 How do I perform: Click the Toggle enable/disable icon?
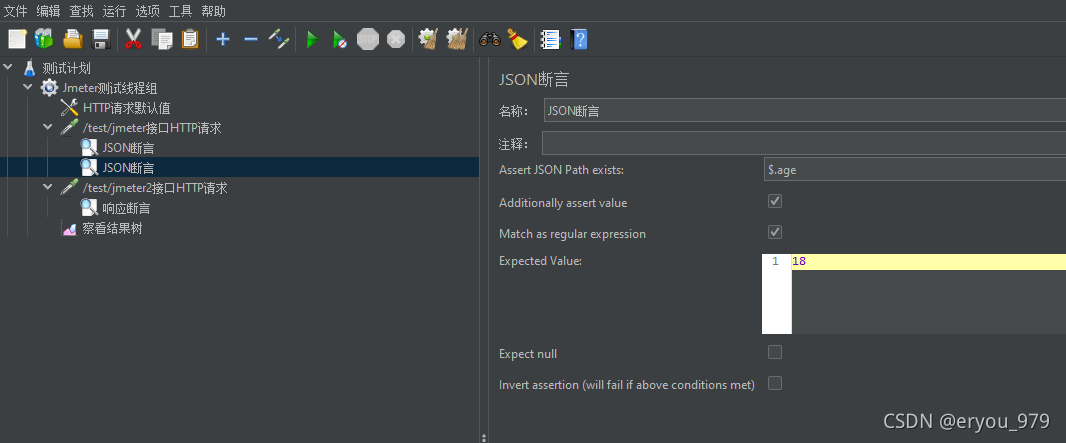(279, 39)
